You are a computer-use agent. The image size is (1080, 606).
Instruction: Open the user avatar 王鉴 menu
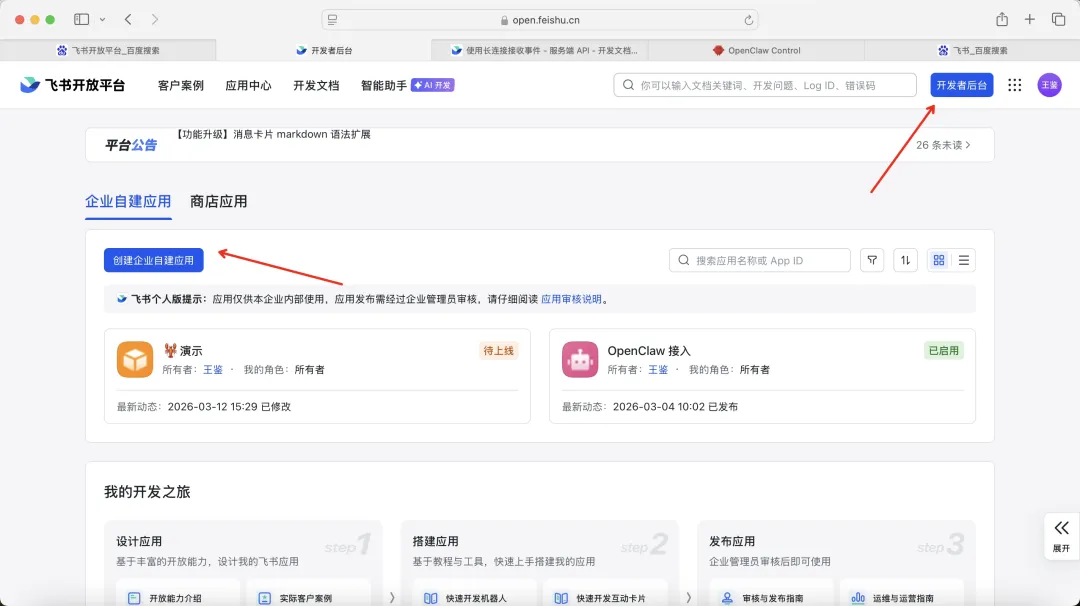[1049, 85]
